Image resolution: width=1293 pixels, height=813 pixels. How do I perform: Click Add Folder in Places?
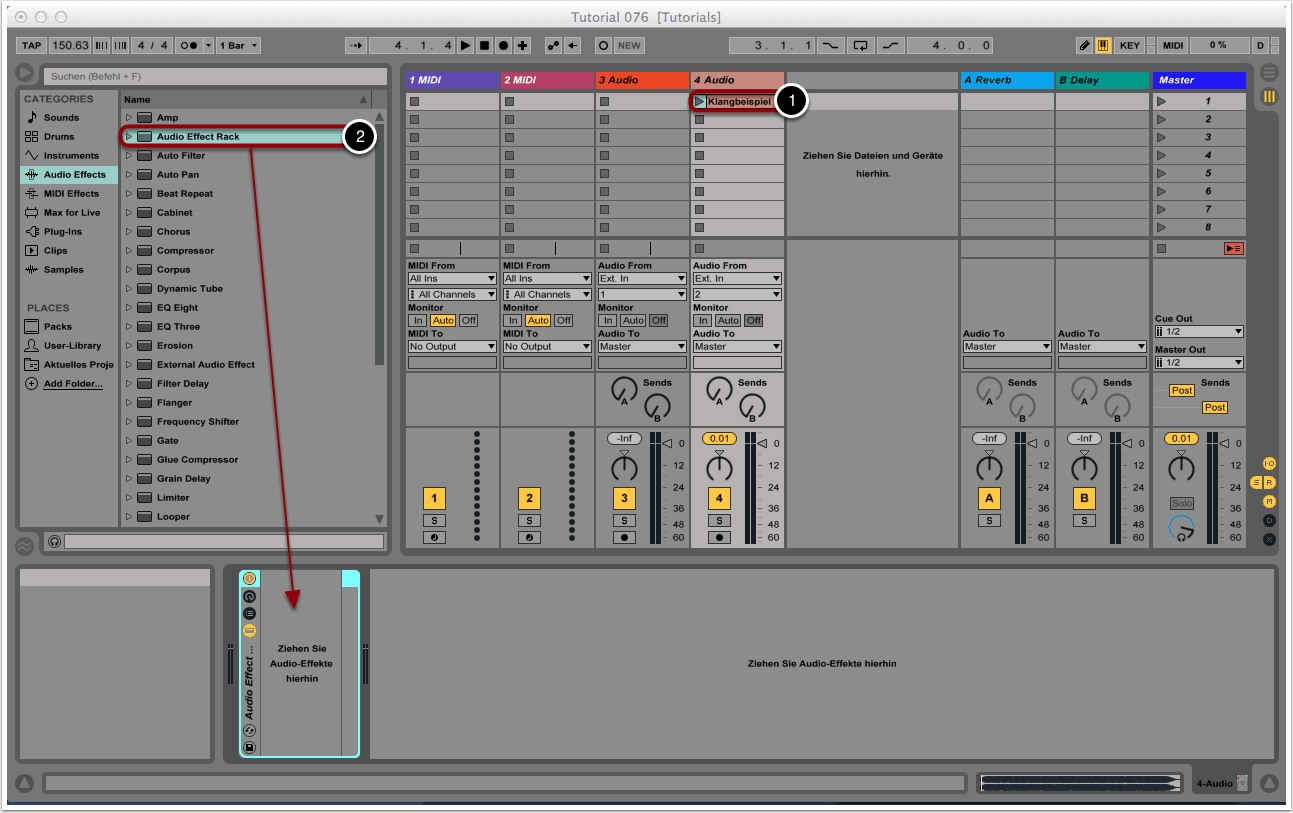(72, 383)
